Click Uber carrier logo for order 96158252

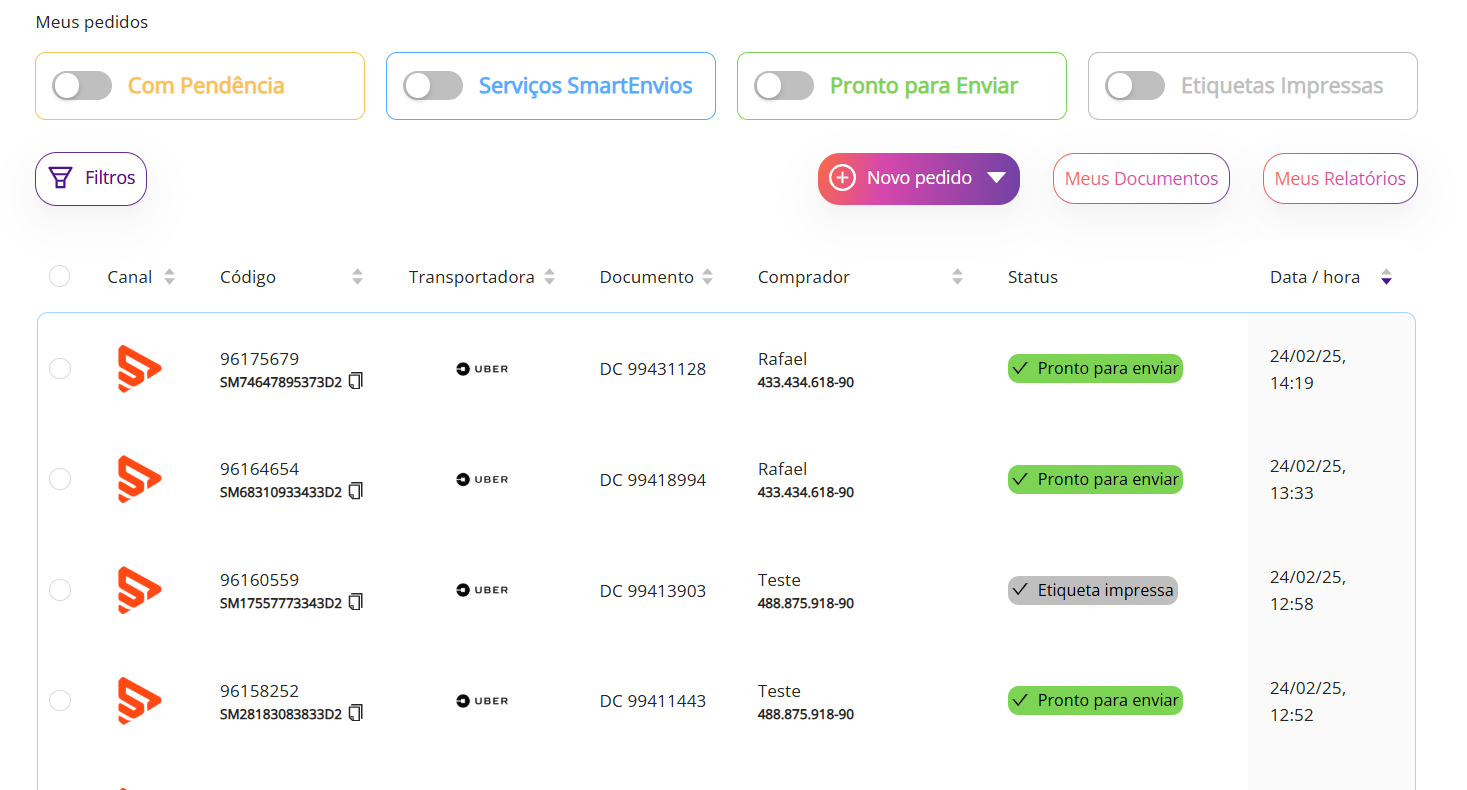click(482, 701)
